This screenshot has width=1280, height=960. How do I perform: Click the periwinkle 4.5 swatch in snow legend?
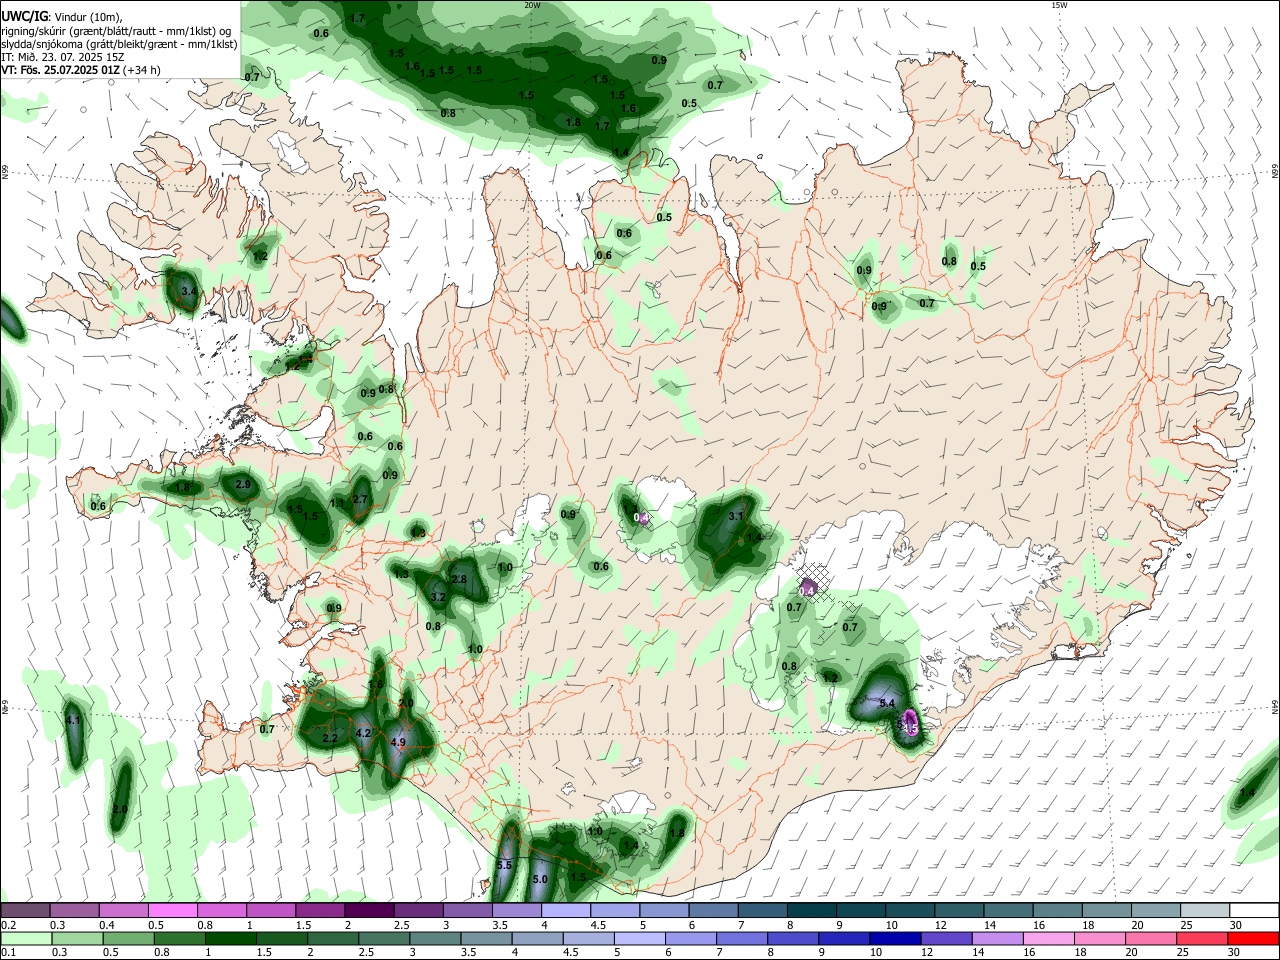click(615, 910)
